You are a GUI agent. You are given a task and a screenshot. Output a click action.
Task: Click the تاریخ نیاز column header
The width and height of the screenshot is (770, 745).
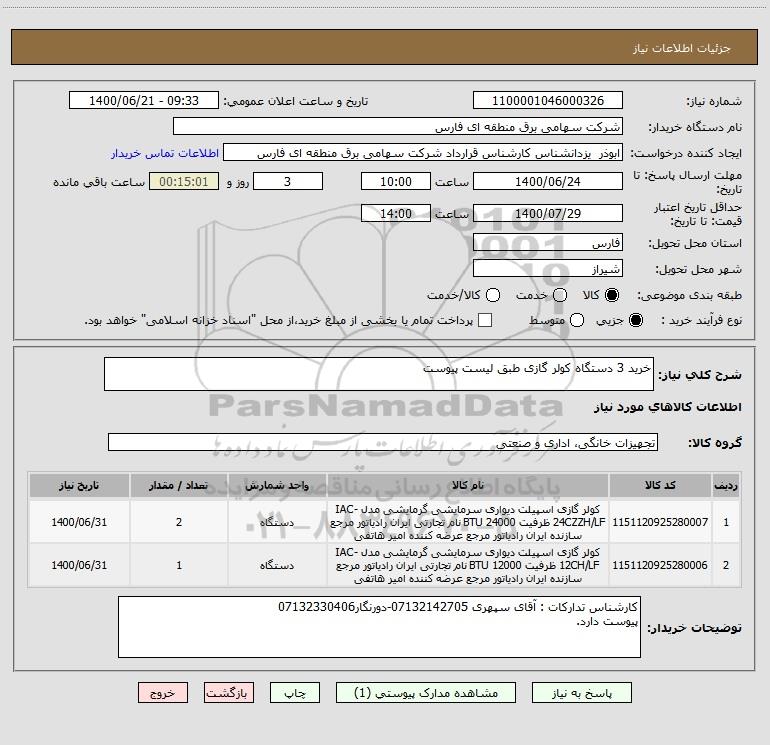79,486
